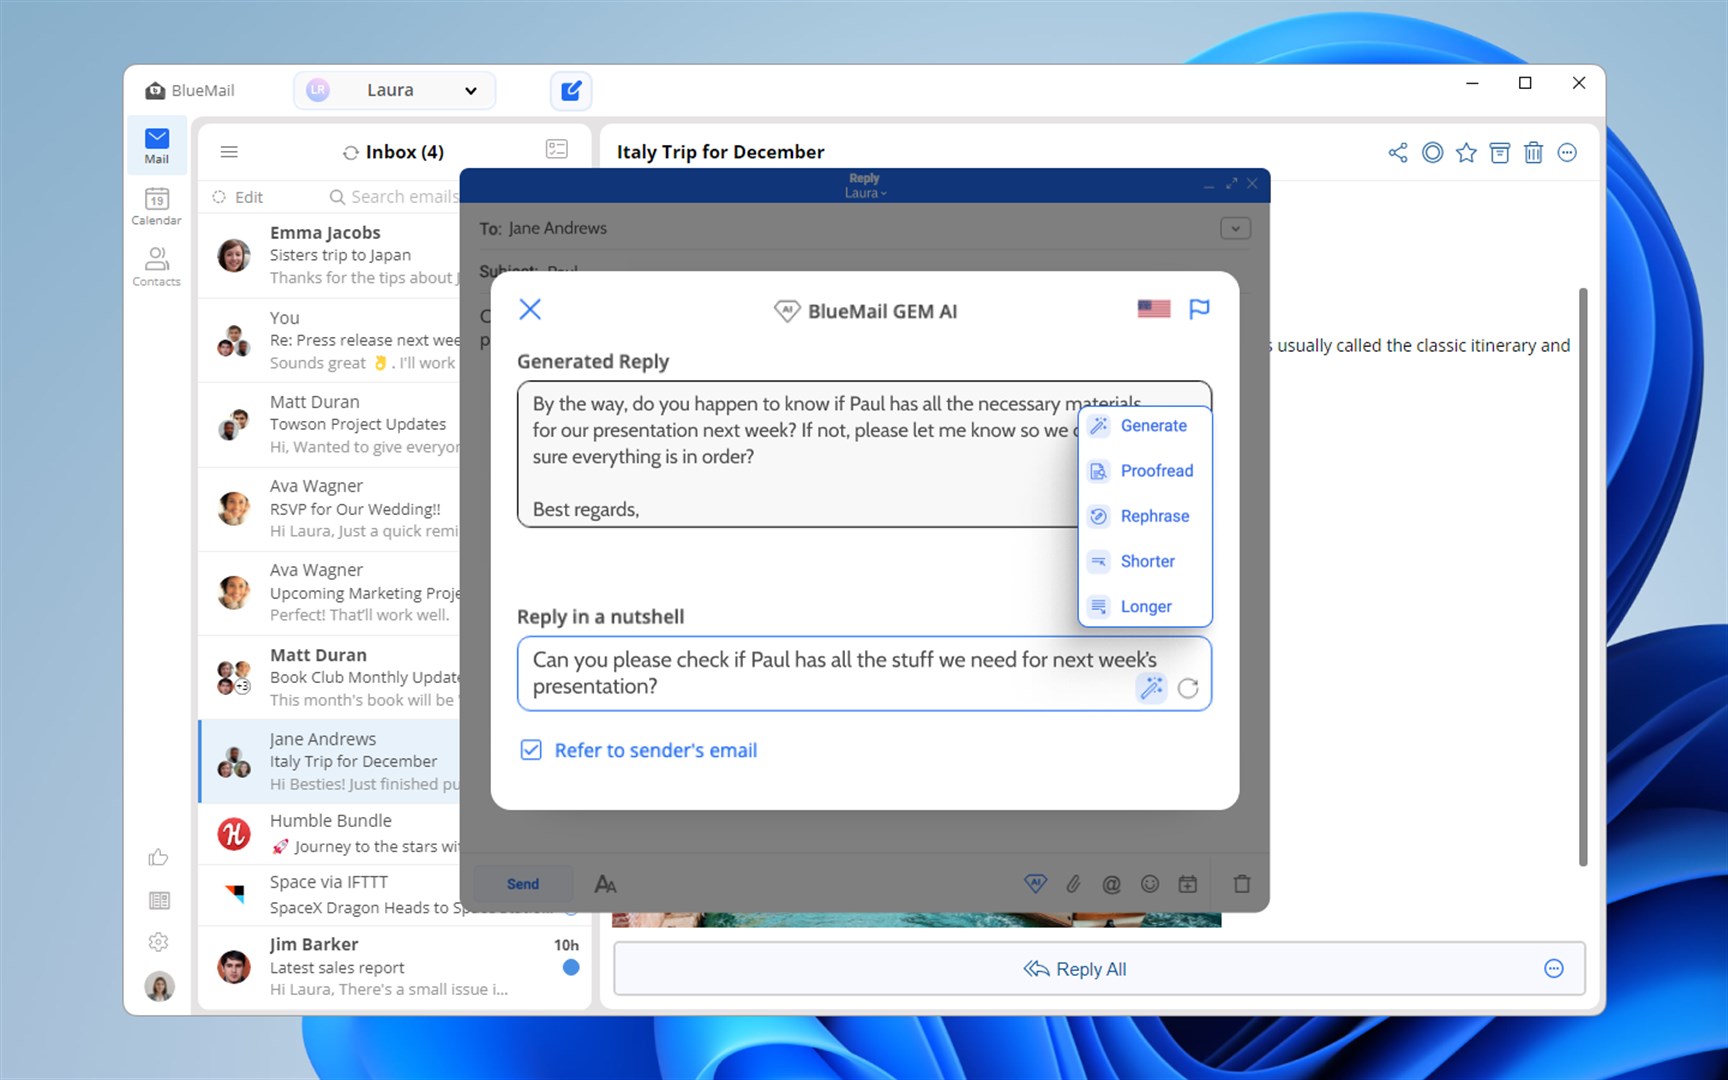Archive the email using the archive box icon
The width and height of the screenshot is (1728, 1080).
(1499, 152)
